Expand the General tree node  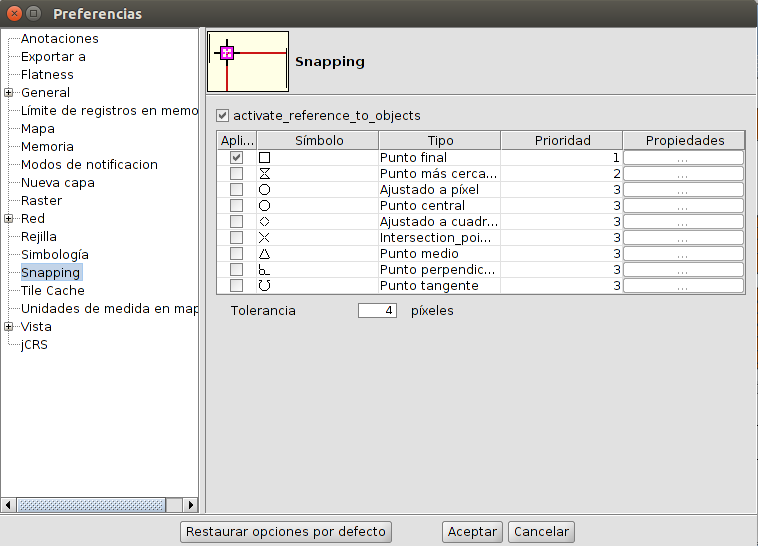click(x=8, y=93)
